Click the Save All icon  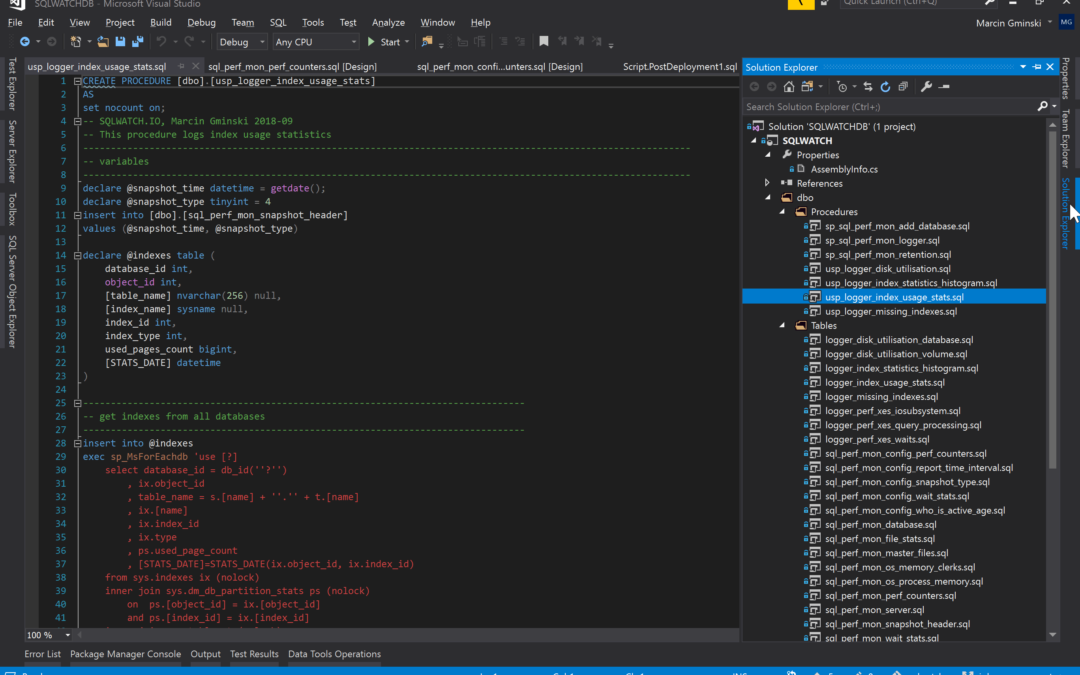137,41
